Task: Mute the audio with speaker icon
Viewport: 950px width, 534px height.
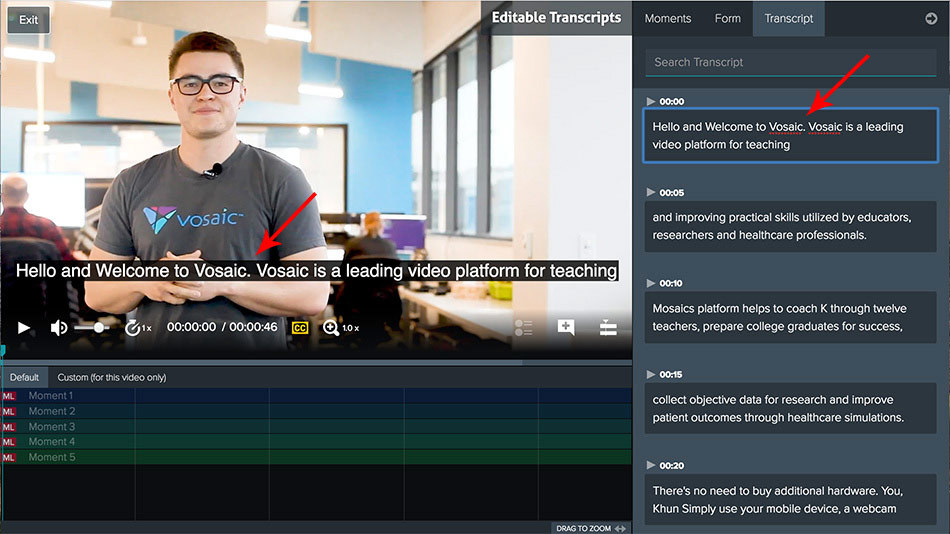Action: (59, 328)
